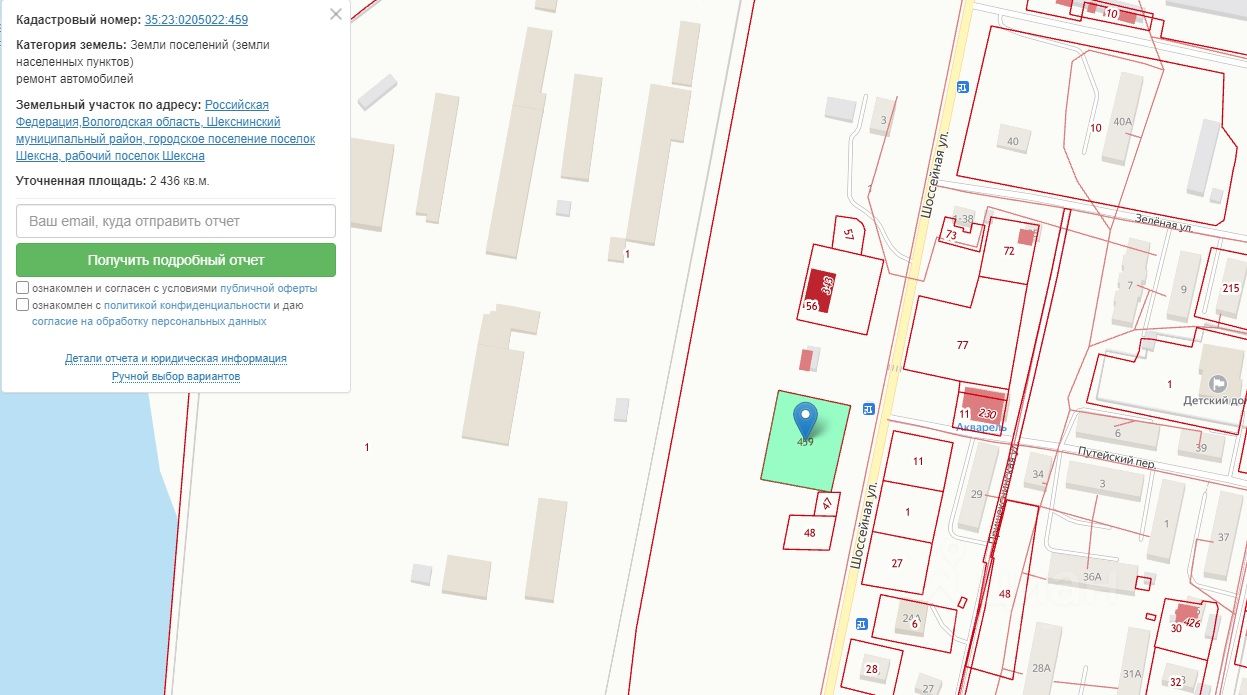Viewport: 1247px width, 695px height.
Task: Tick the политикой конфиденциальности consent checkbox
Action: click(23, 305)
